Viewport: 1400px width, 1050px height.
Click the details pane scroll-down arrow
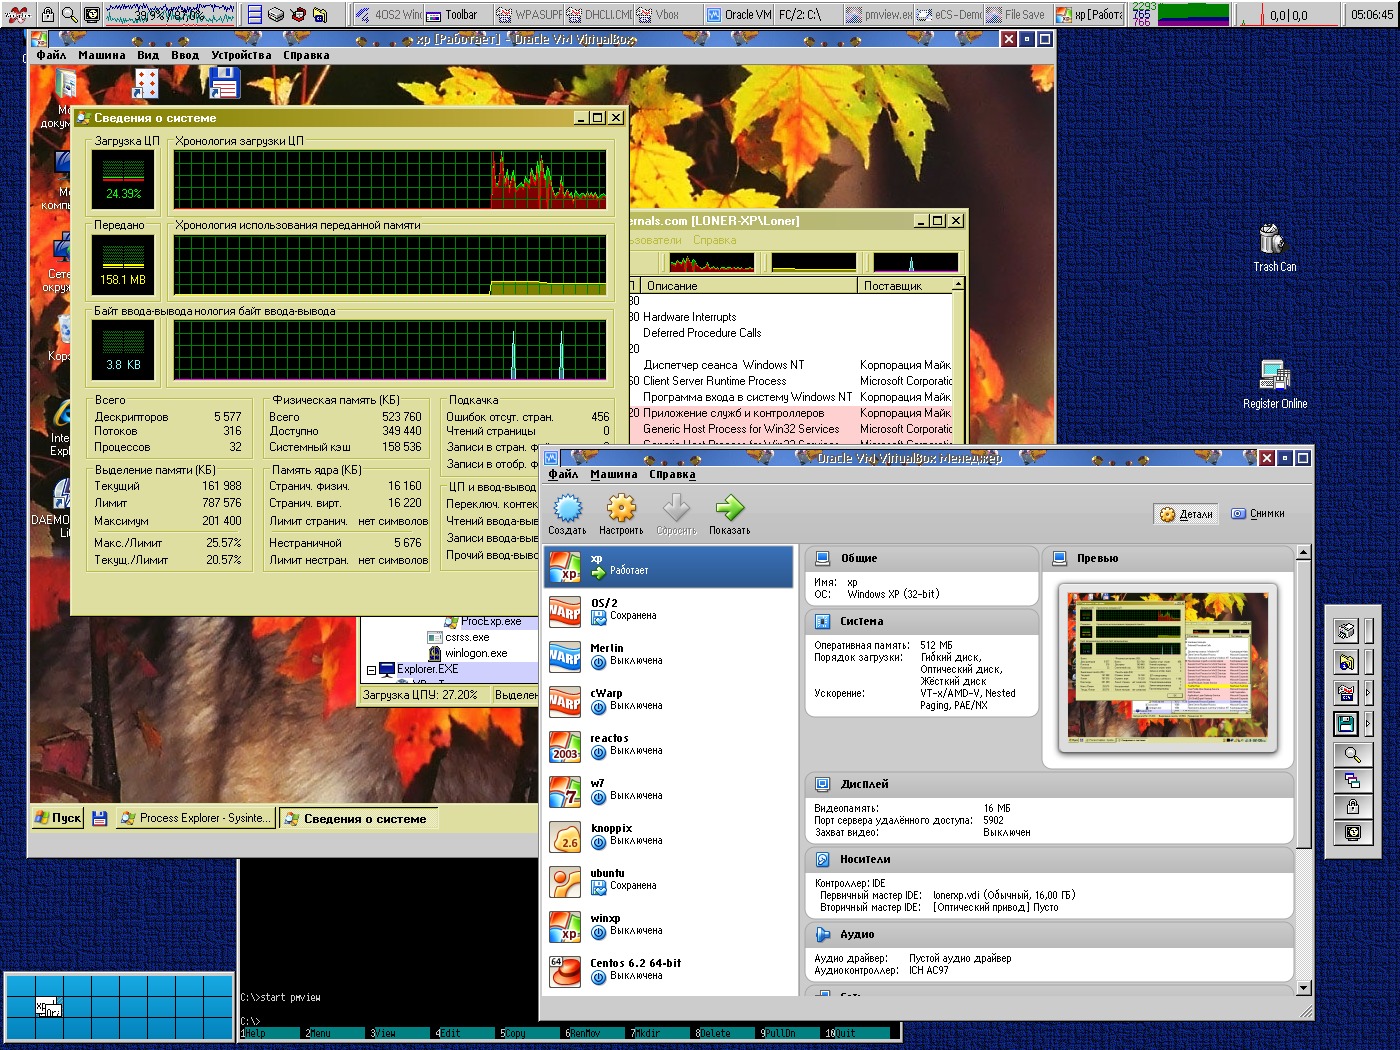pyautogui.click(x=1303, y=988)
